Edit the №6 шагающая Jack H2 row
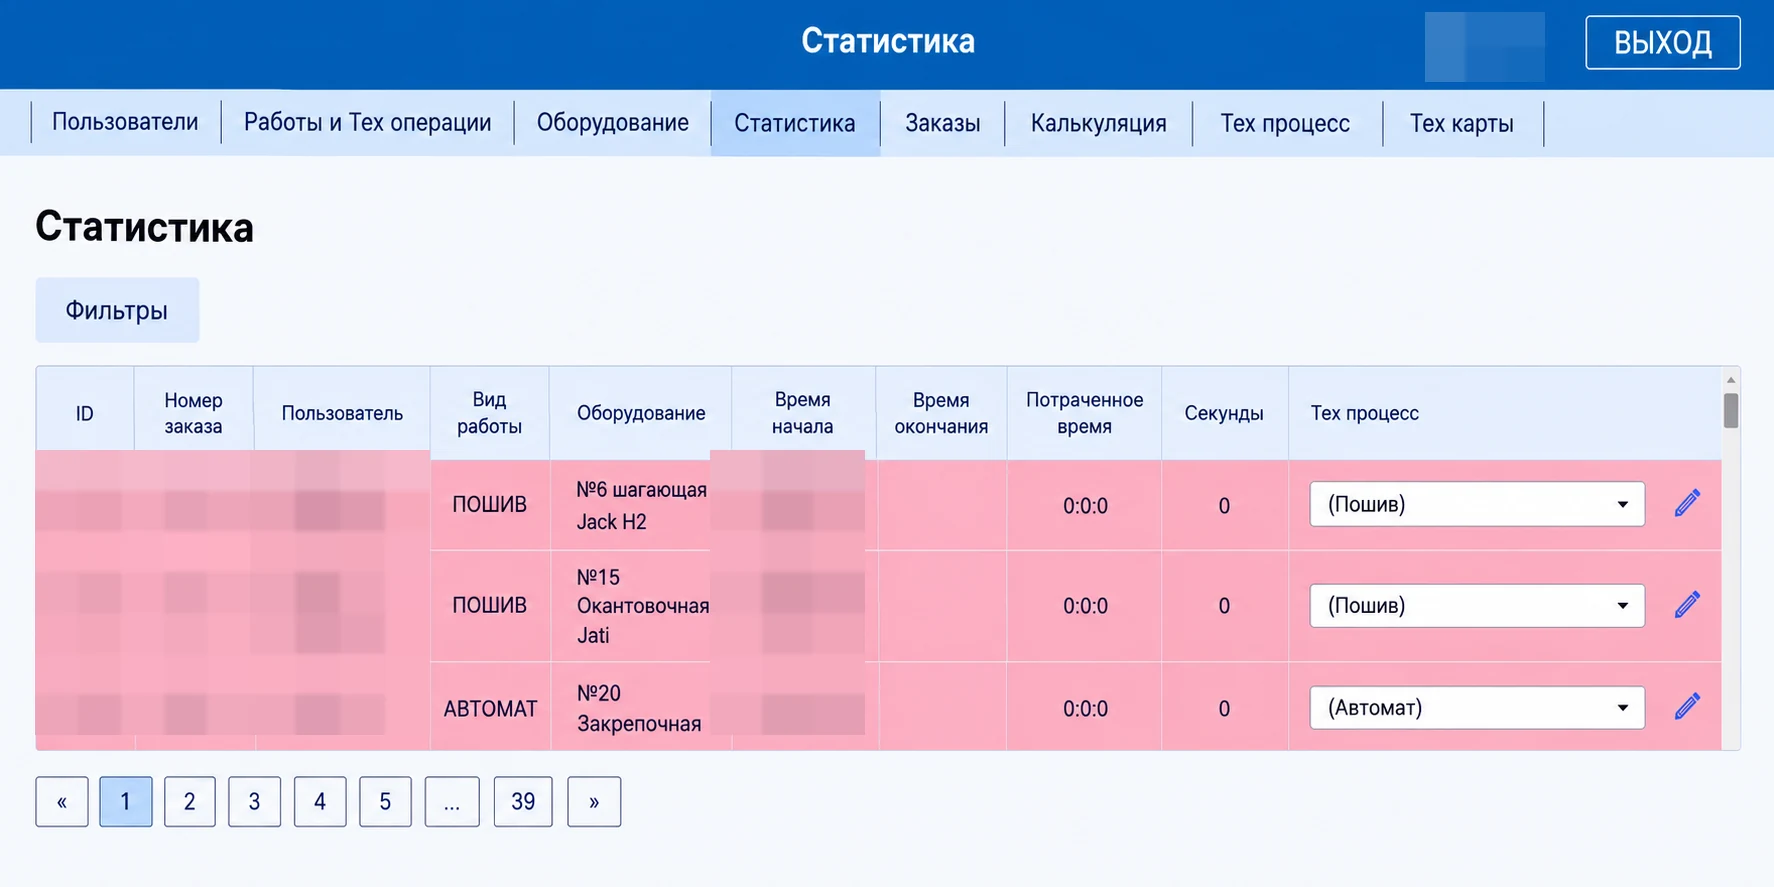Viewport: 1774px width, 887px height. click(1687, 503)
